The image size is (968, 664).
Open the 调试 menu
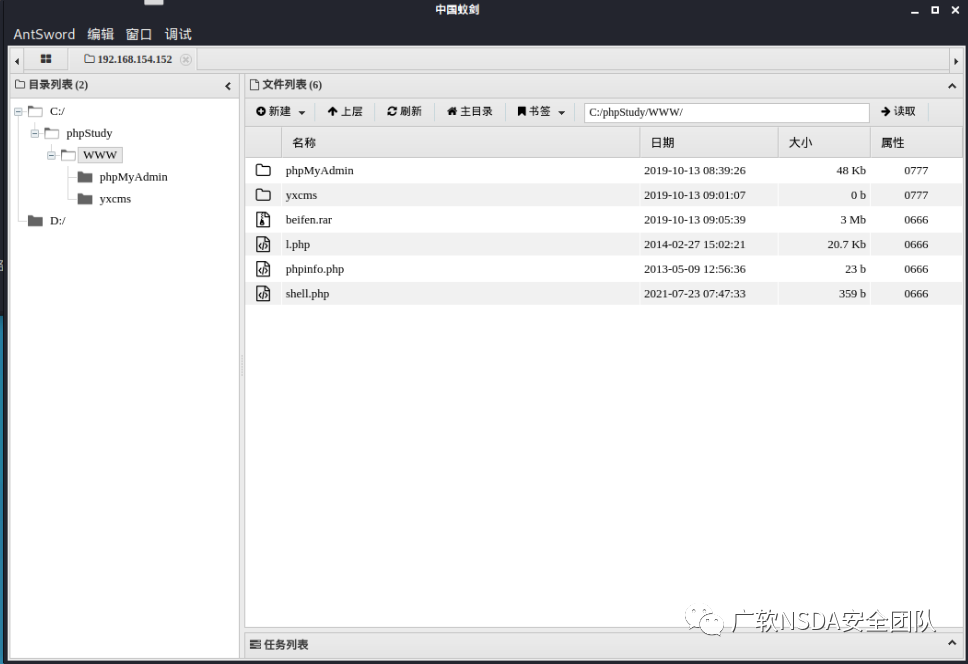[178, 35]
